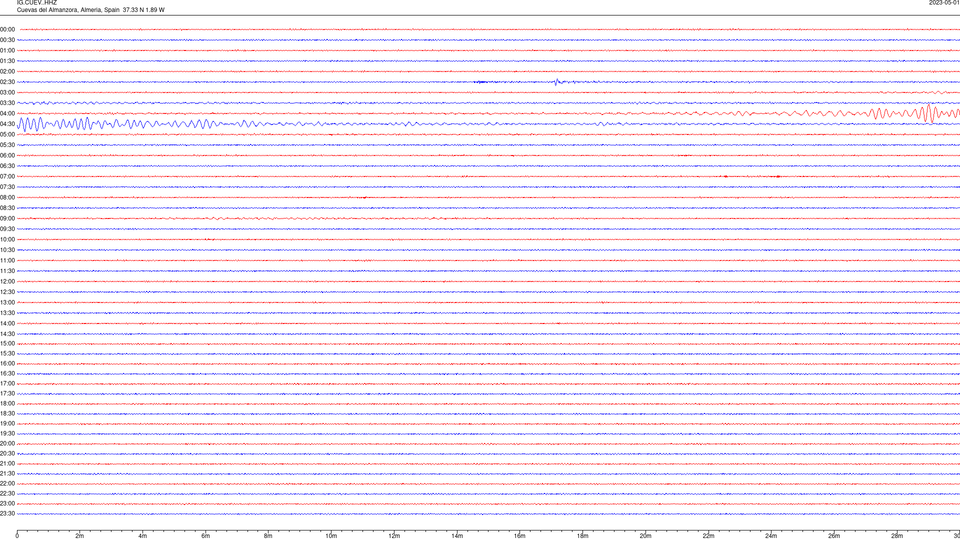Select the 05:00 row time label
This screenshot has height=540, width=960.
7,134
